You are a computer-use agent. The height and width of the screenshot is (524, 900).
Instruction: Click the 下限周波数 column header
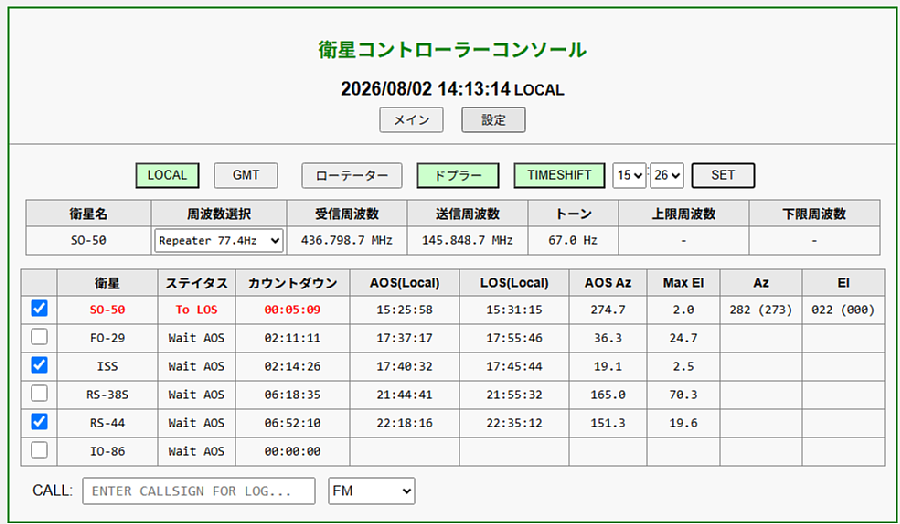[814, 214]
